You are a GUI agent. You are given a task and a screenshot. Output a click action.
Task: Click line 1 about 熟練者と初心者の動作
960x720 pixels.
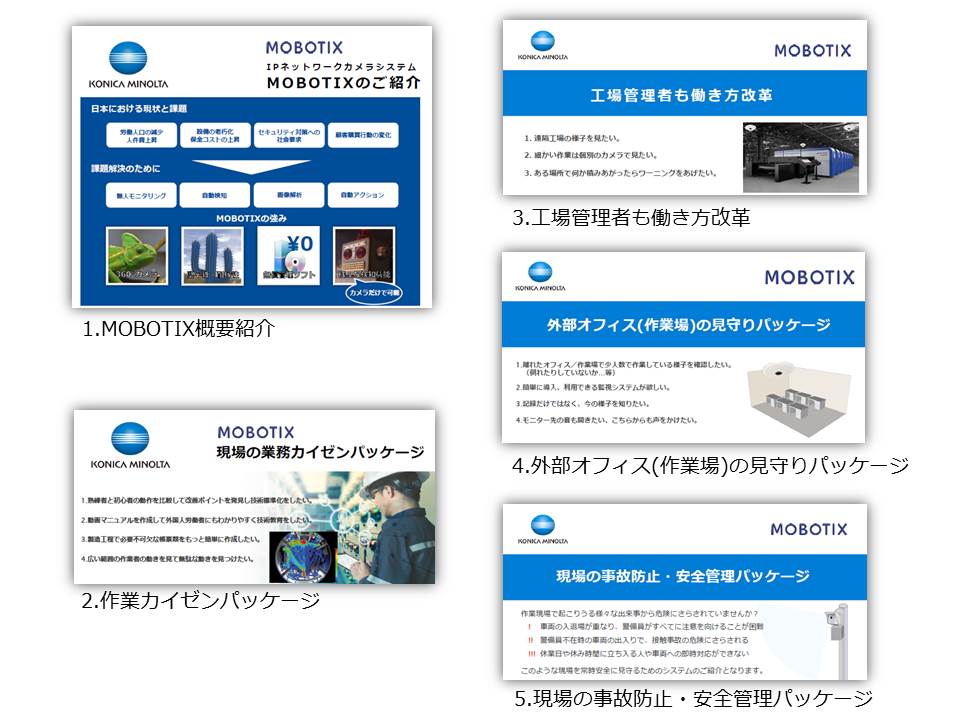(x=197, y=501)
